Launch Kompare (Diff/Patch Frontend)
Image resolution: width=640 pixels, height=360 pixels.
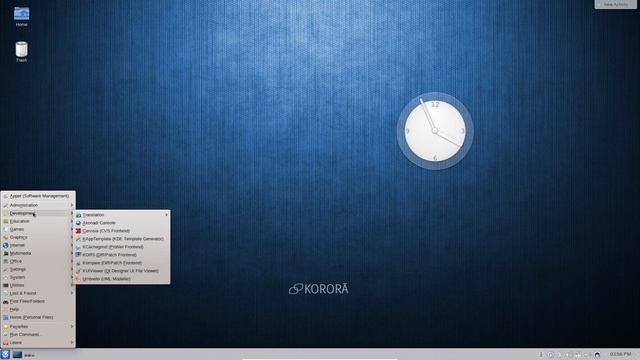click(x=122, y=263)
